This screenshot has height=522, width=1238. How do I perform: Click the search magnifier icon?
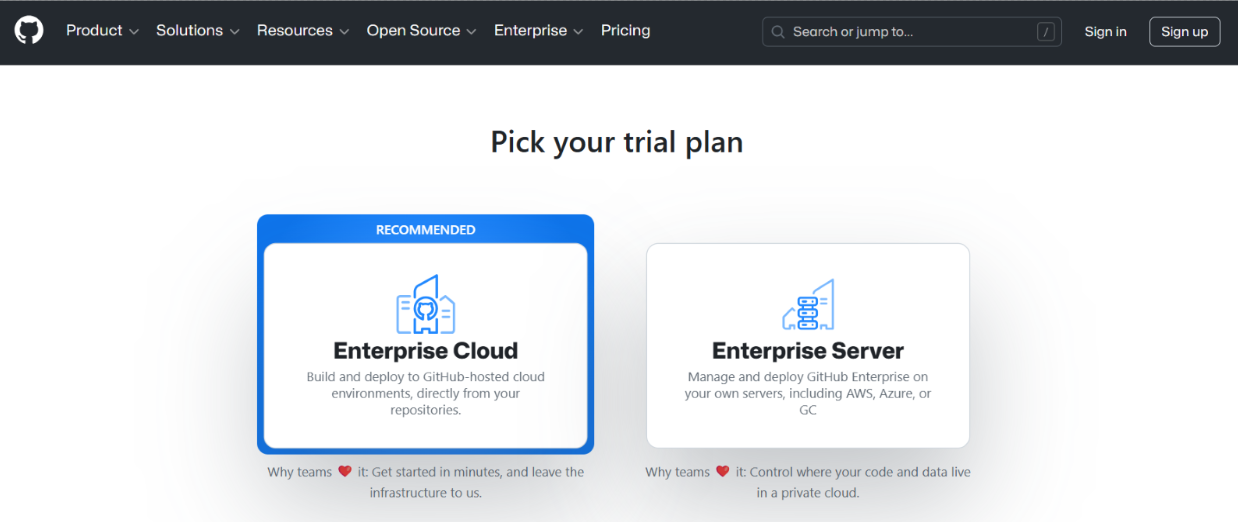(779, 32)
